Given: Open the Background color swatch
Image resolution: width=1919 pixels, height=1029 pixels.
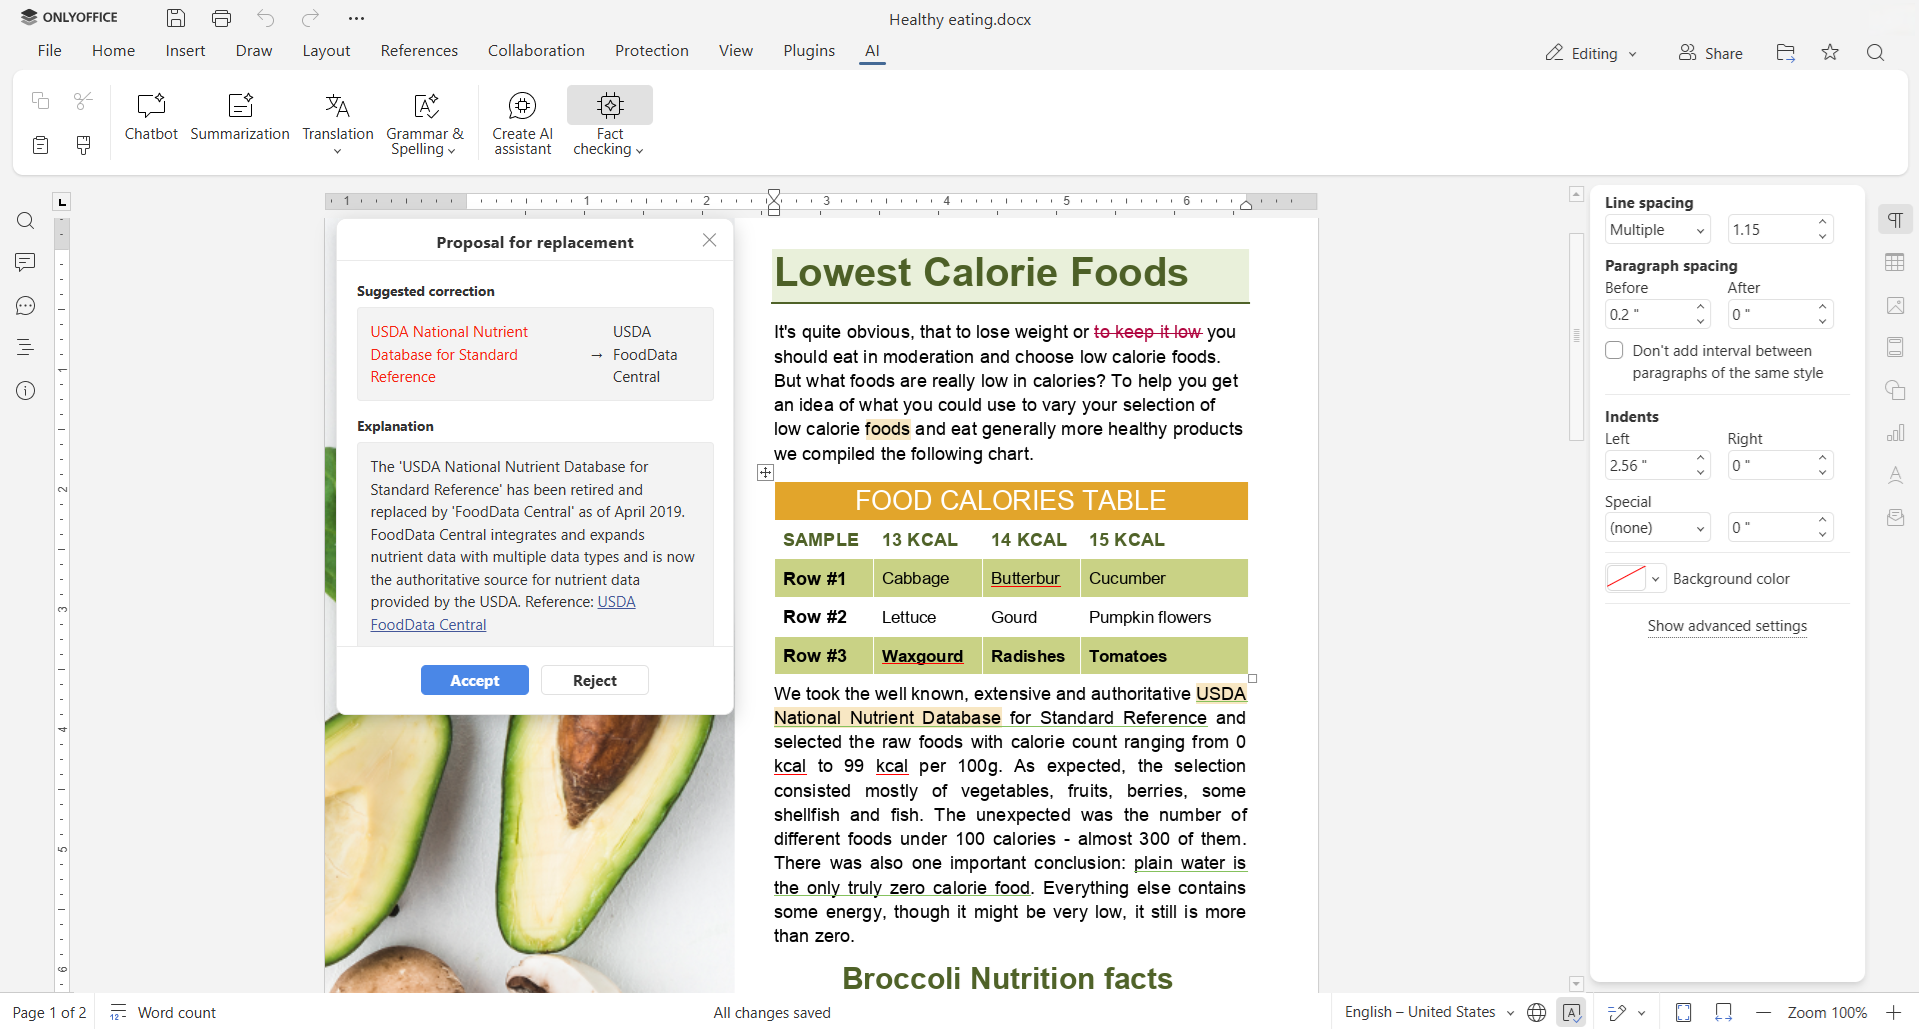Looking at the screenshot, I should tap(1633, 579).
